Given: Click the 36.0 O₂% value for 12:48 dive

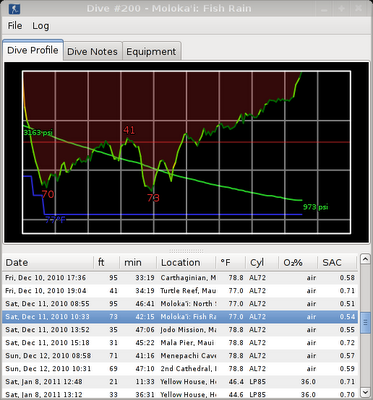Looking at the screenshot, I should click(308, 382).
